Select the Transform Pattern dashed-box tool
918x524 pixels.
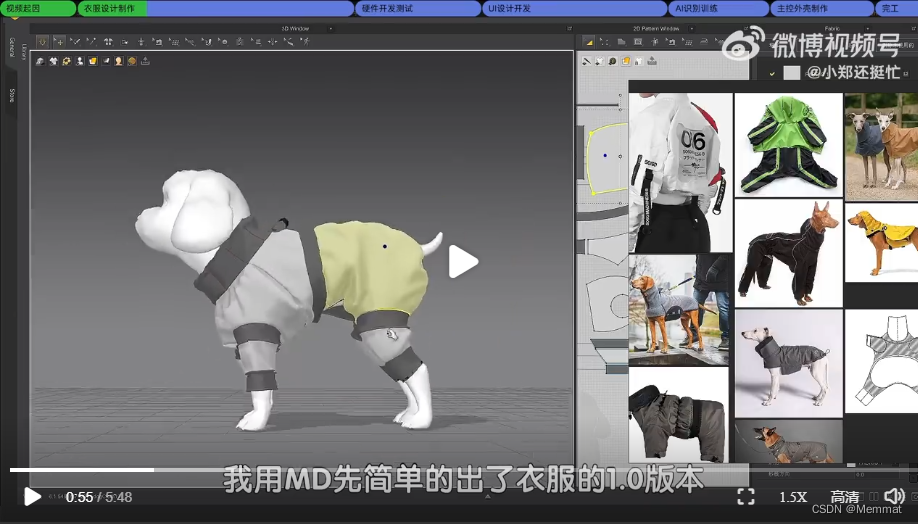605,42
